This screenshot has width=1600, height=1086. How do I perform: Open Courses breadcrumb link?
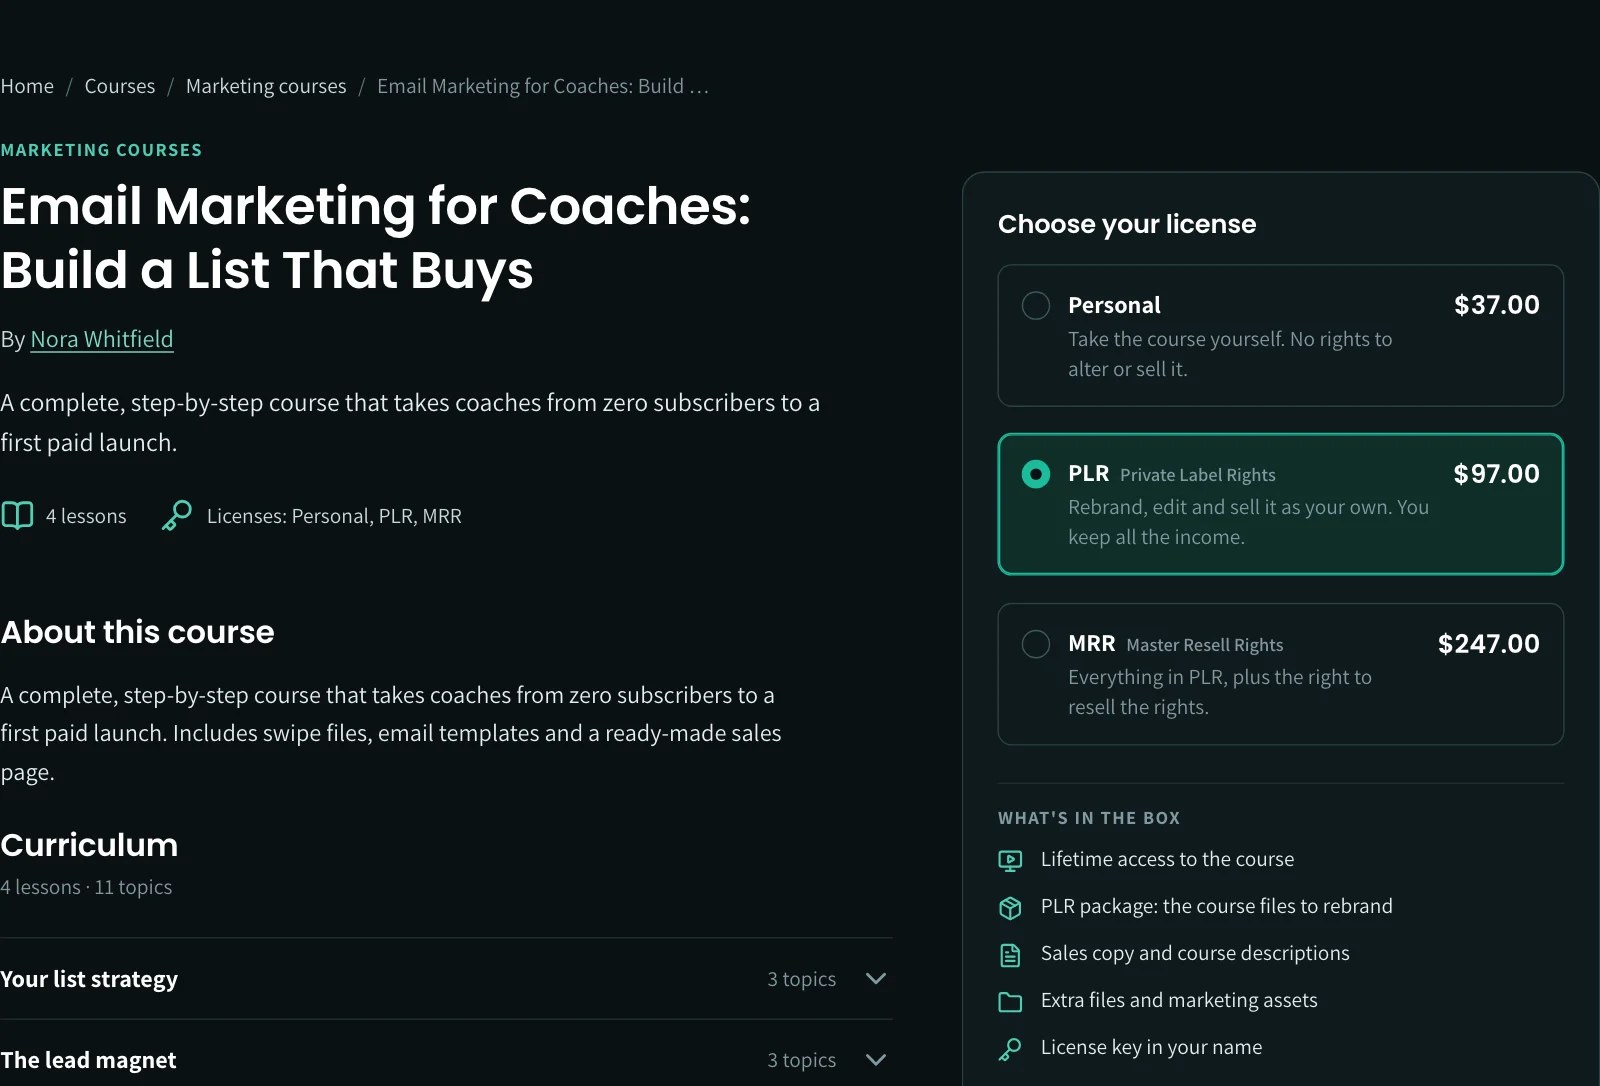[x=120, y=86]
